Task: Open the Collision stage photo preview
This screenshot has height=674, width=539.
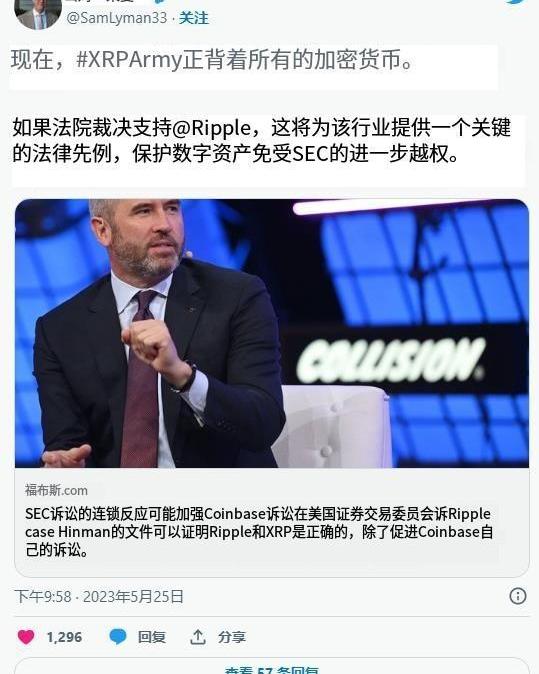Action: click(272, 333)
